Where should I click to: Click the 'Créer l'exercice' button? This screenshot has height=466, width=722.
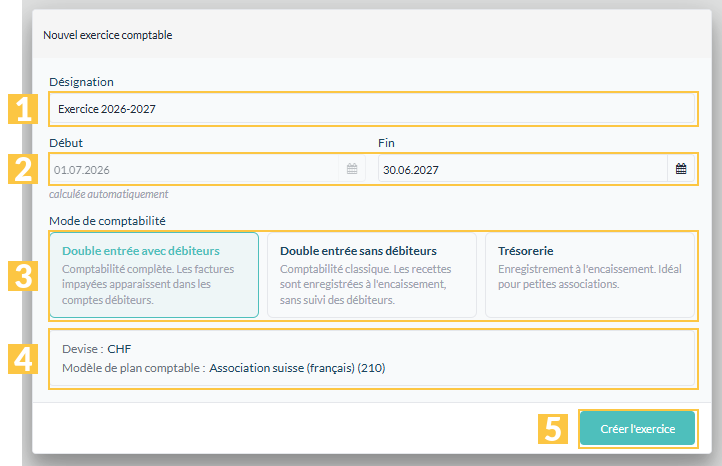(x=637, y=429)
